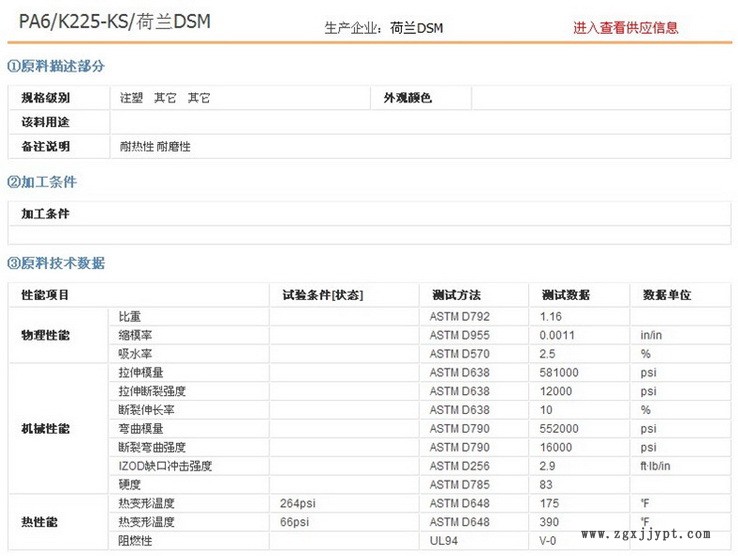The width and height of the screenshot is (738, 556).
Task: Select the 12000 tensile strength value
Action: pyautogui.click(x=556, y=391)
